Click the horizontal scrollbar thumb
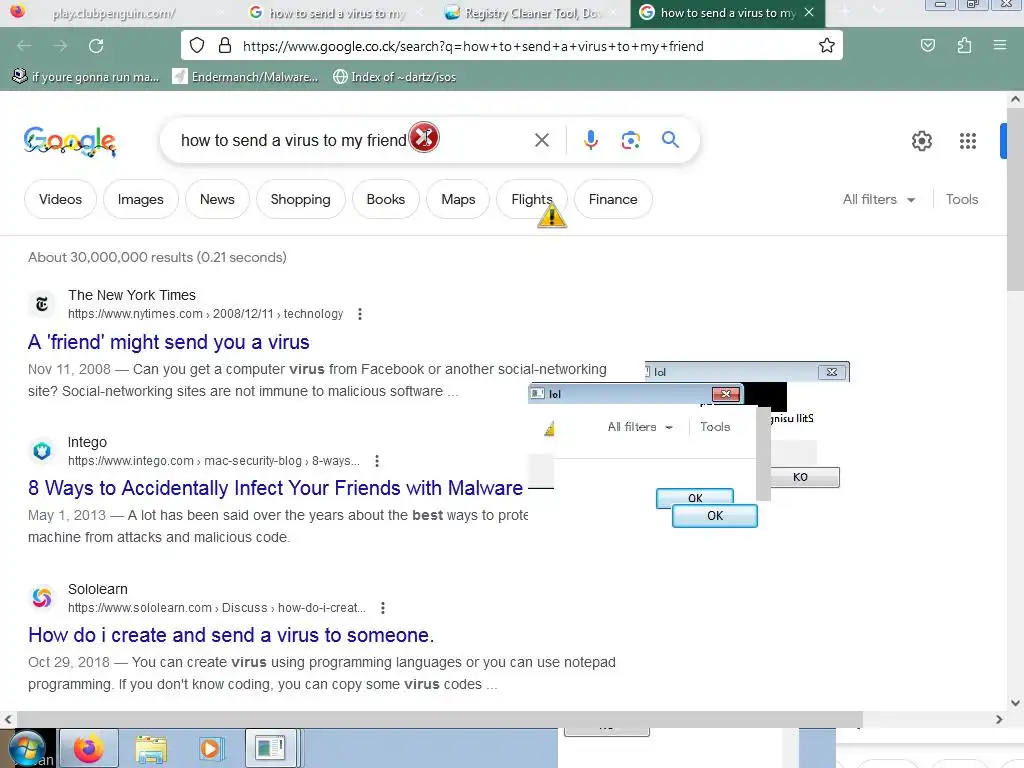The width and height of the screenshot is (1024, 768). pos(438,719)
